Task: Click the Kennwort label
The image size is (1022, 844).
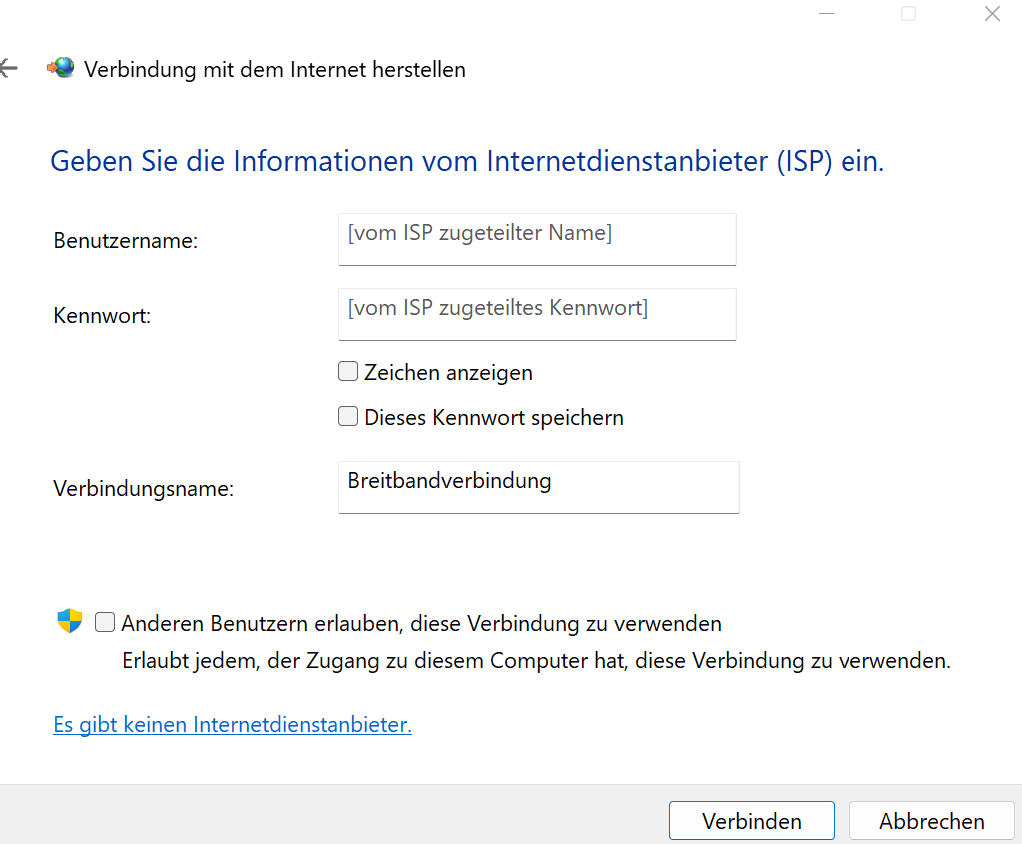Action: (102, 315)
